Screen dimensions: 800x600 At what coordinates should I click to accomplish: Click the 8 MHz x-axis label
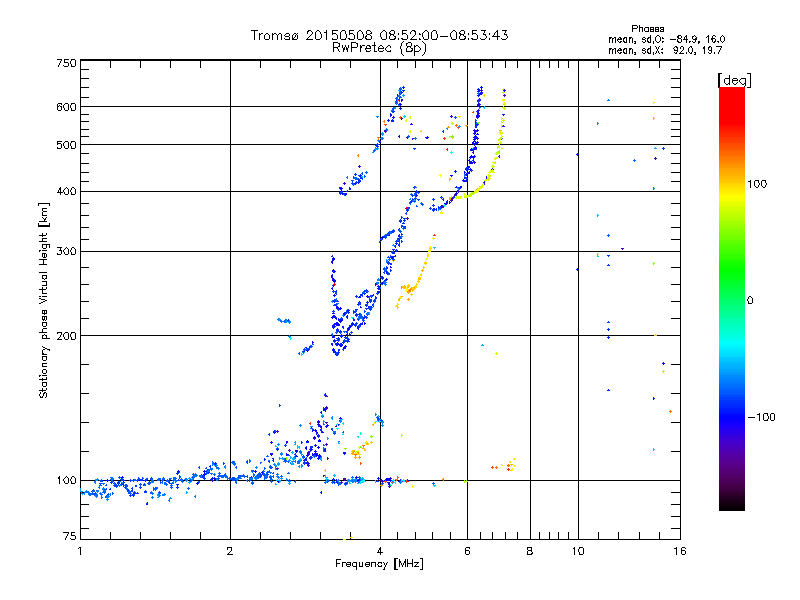coord(530,551)
